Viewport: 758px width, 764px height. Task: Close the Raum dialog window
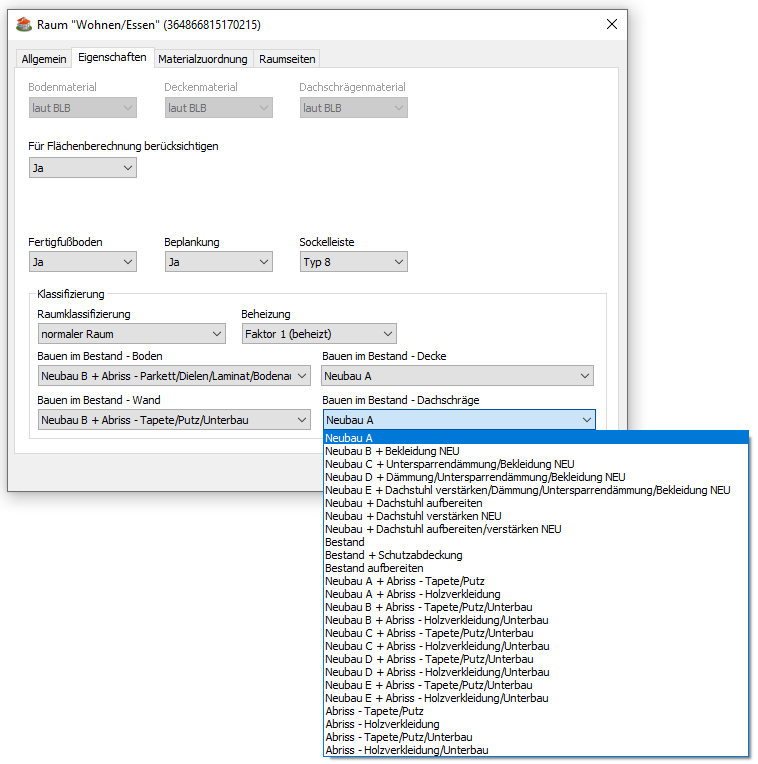click(x=611, y=24)
